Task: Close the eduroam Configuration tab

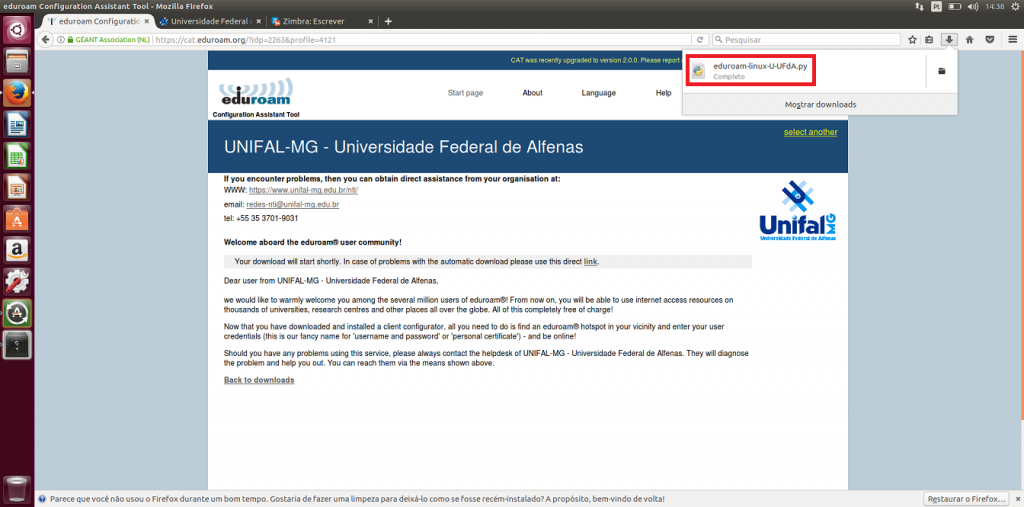Action: [x=146, y=21]
